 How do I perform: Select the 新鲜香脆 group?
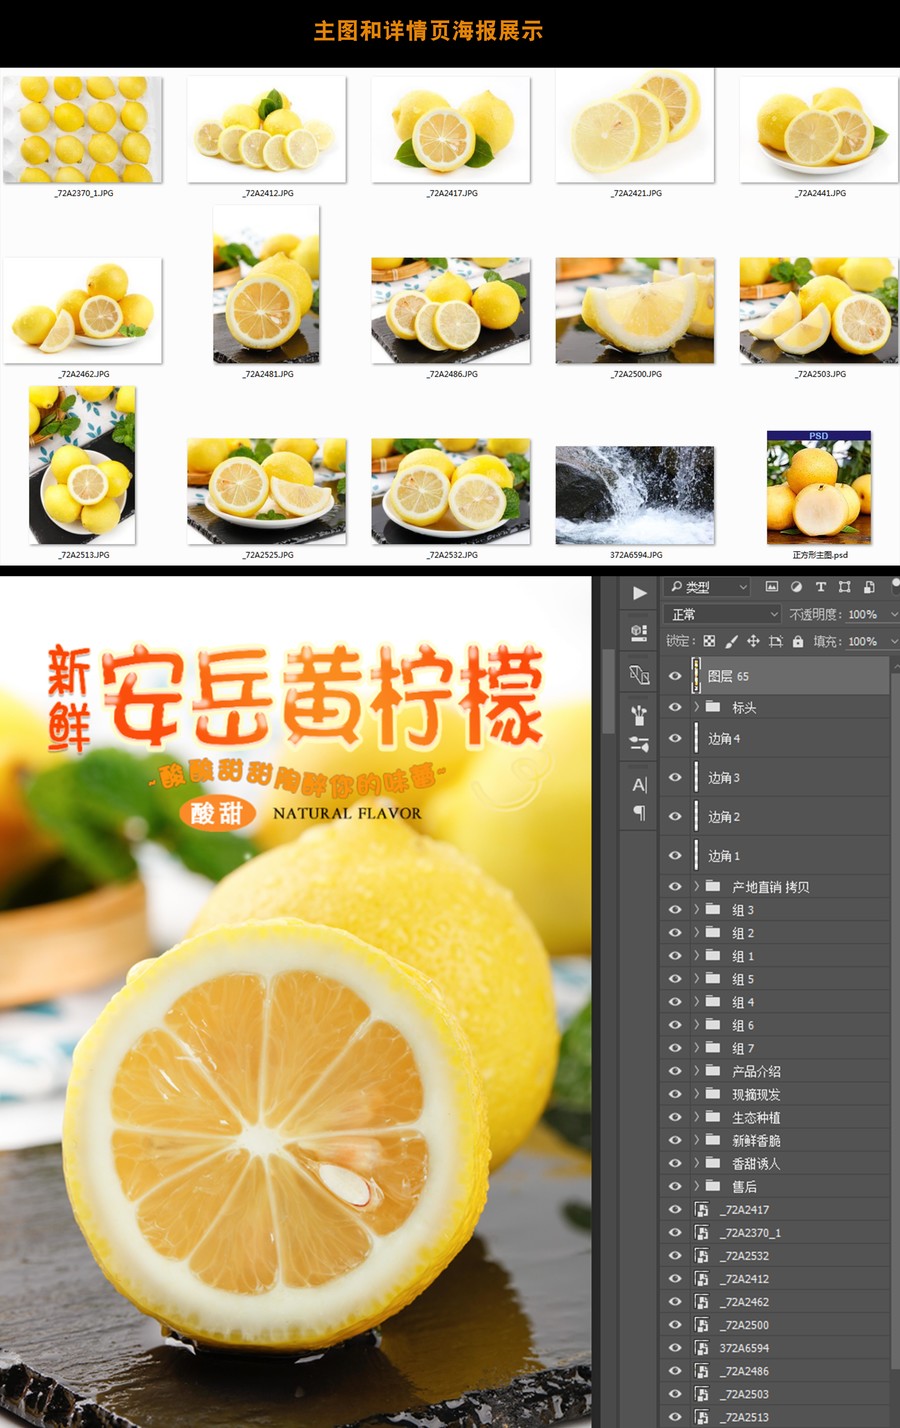pos(775,1140)
